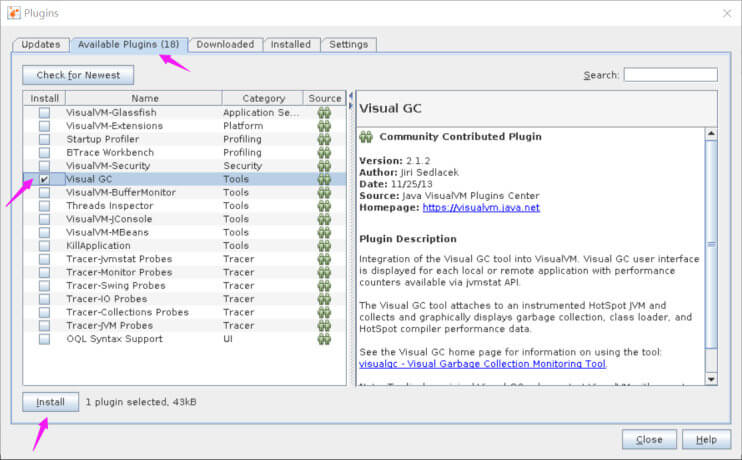
Task: Switch to the Updates tab
Action: point(41,44)
